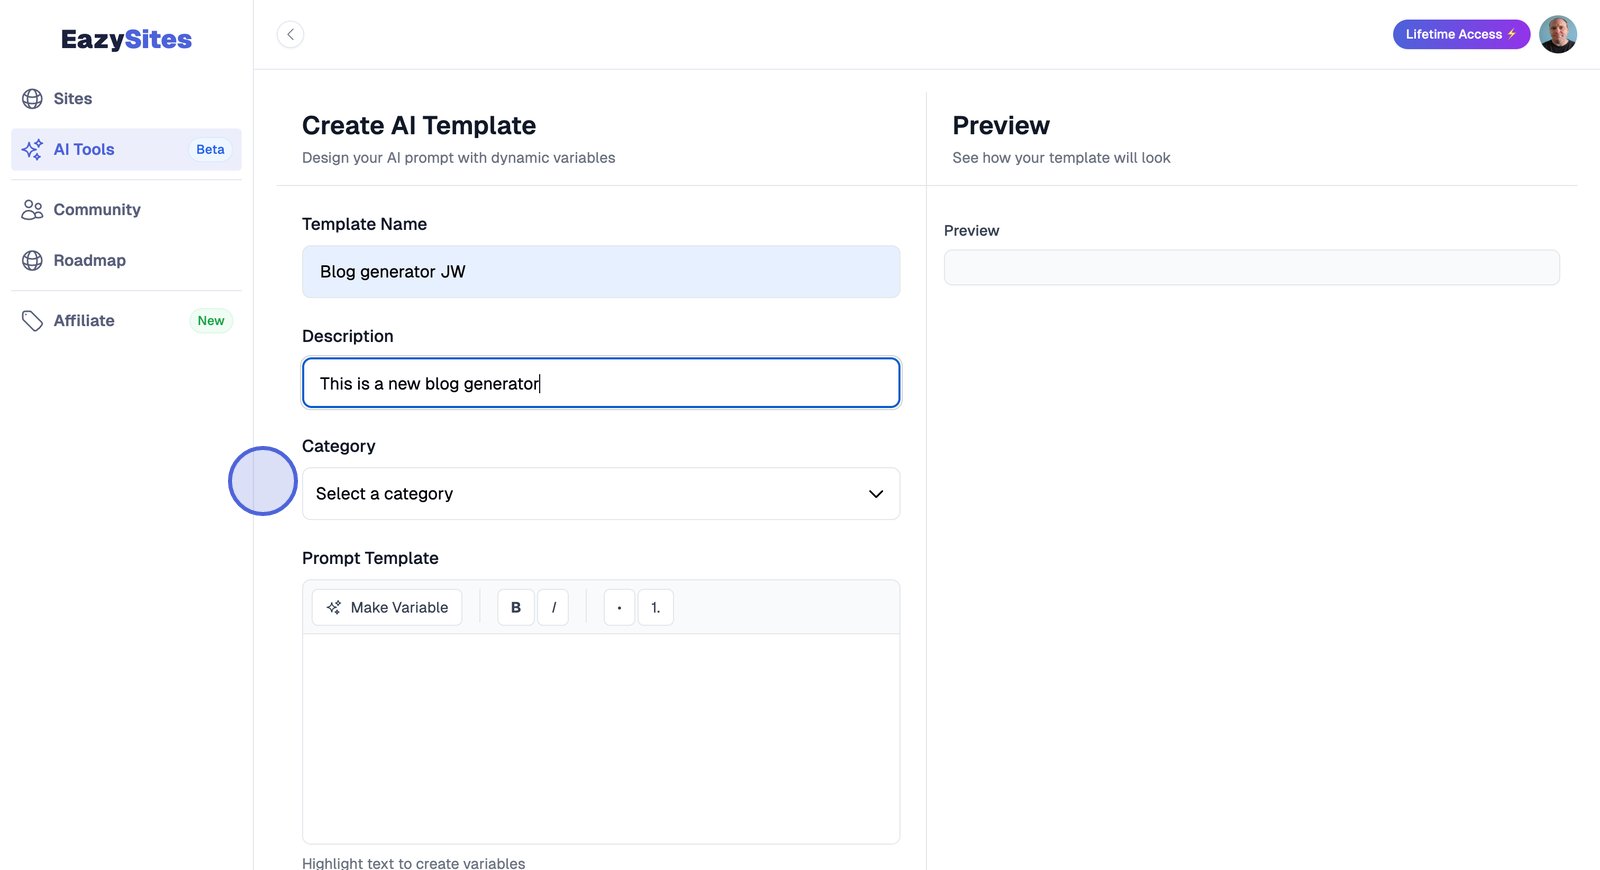Viewport: 1600px width, 870px height.
Task: Click the back arrow circle button
Action: 290,35
